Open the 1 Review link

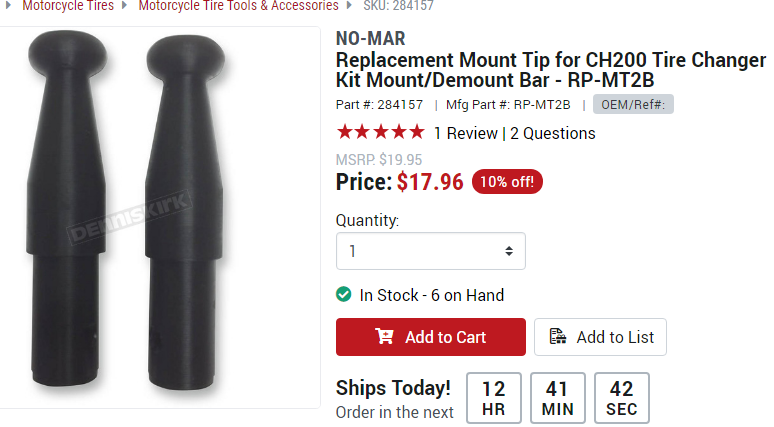click(x=465, y=133)
